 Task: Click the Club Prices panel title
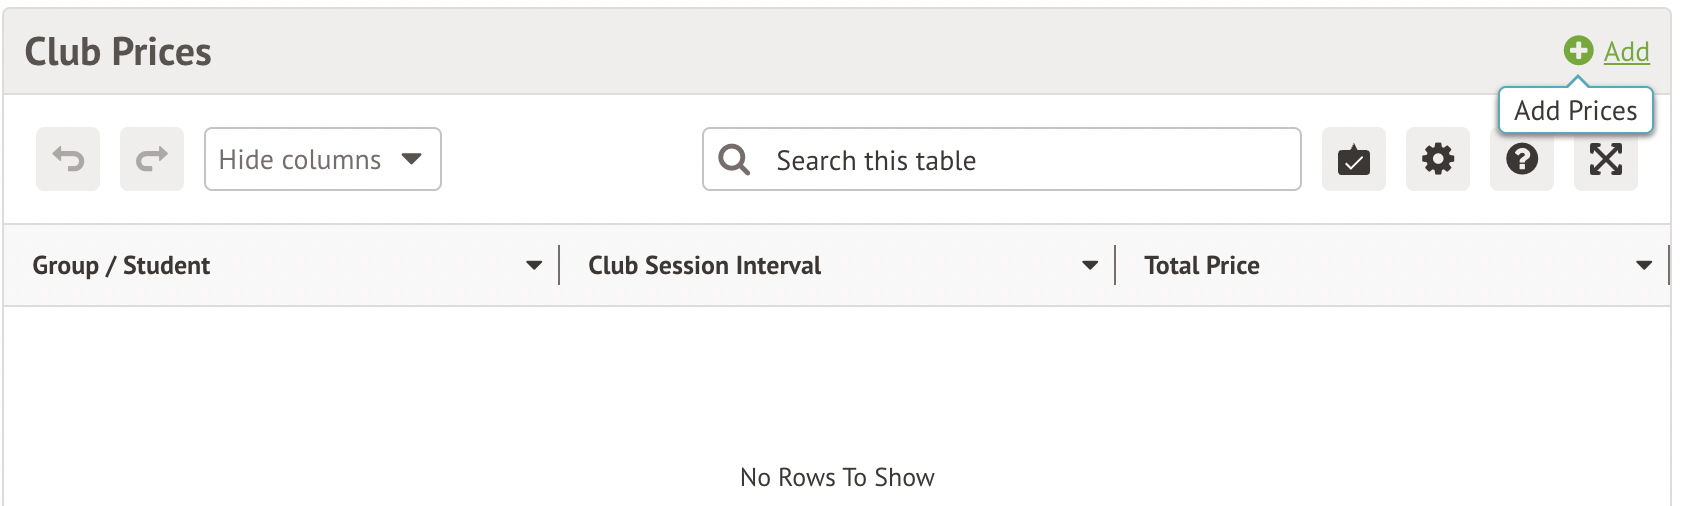coord(118,52)
